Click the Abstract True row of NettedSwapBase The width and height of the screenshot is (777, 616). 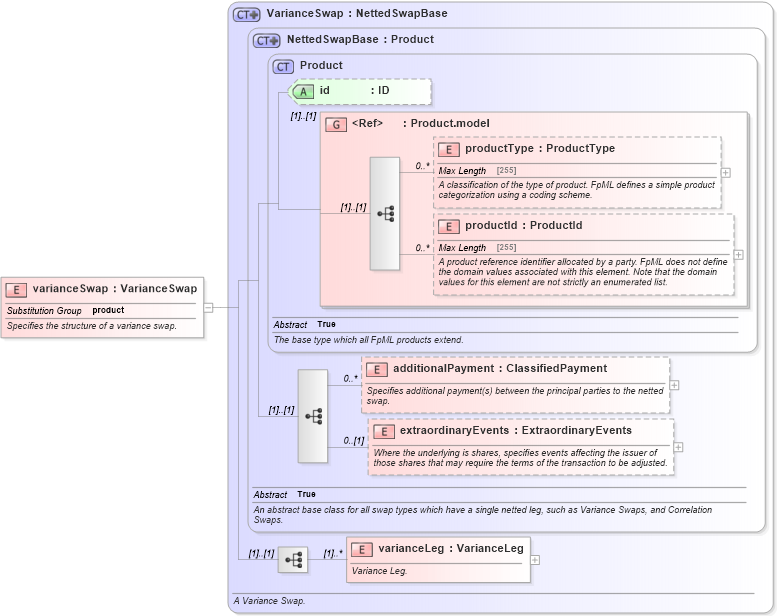[284, 494]
